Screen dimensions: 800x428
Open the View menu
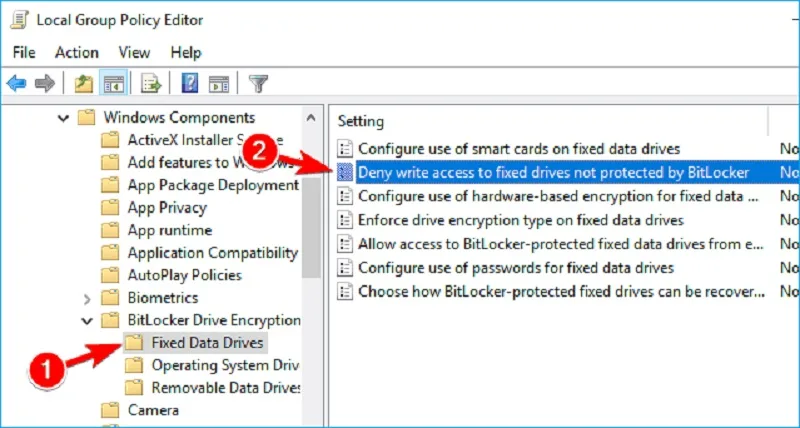coord(134,53)
